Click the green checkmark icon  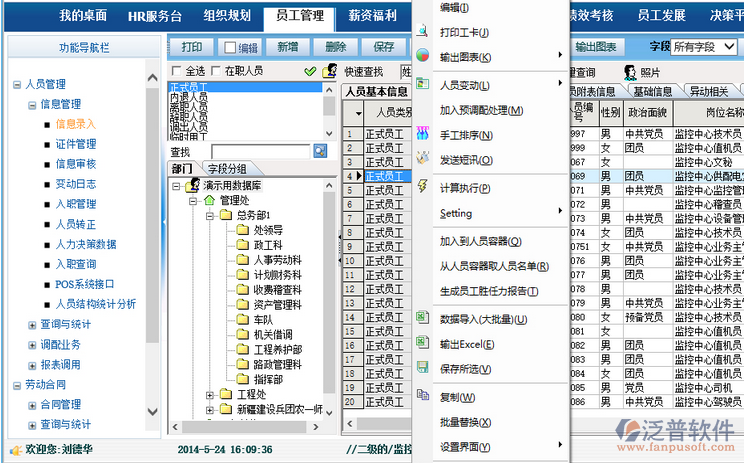coord(310,72)
